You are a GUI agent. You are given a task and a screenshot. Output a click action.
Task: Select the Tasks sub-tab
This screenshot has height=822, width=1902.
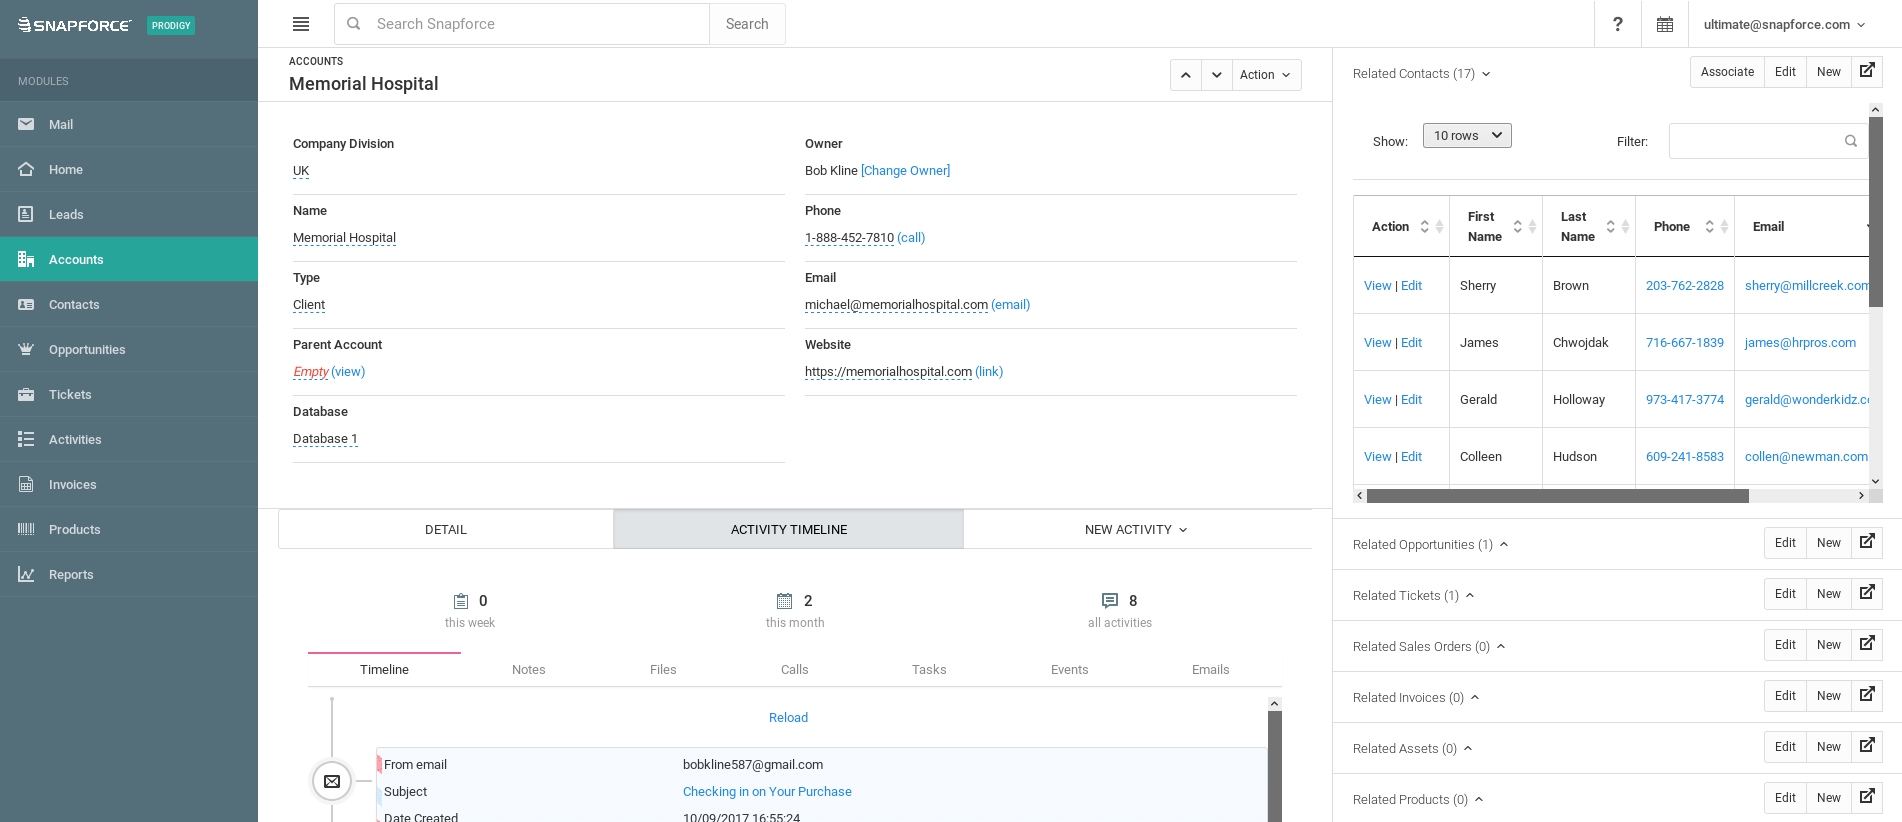tap(929, 670)
